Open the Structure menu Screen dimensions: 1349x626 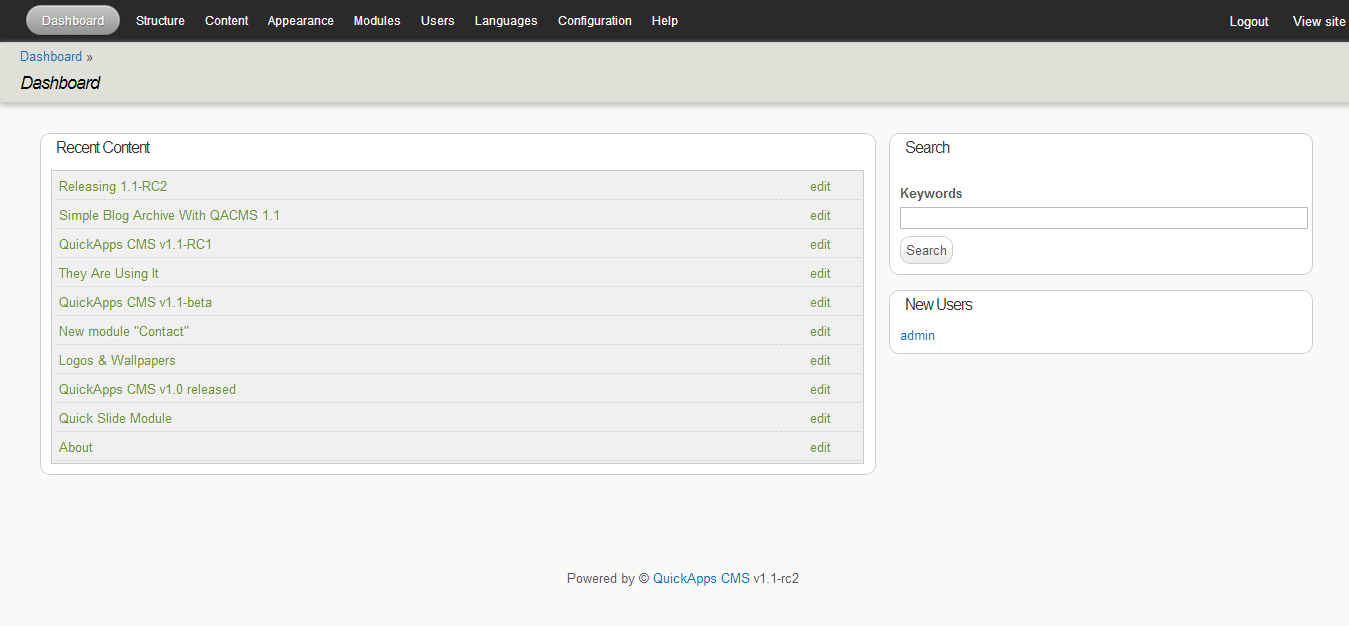pyautogui.click(x=160, y=20)
